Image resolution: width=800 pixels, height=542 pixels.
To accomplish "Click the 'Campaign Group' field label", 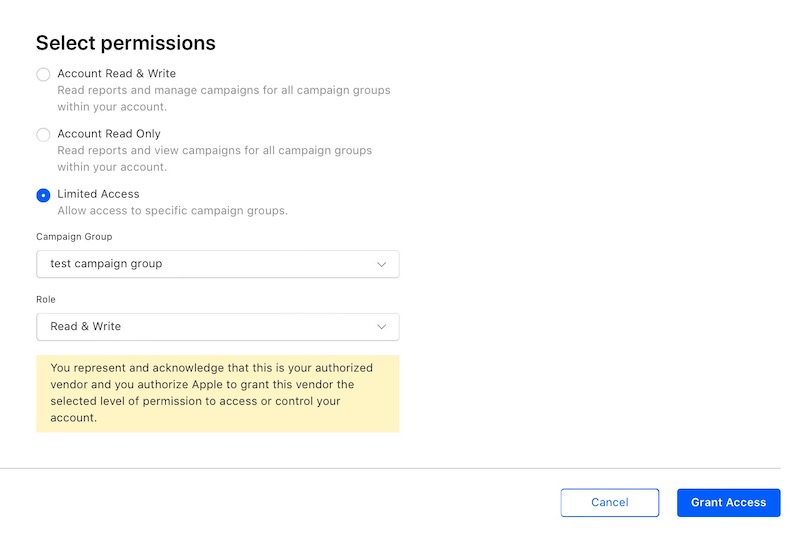I will pos(74,237).
